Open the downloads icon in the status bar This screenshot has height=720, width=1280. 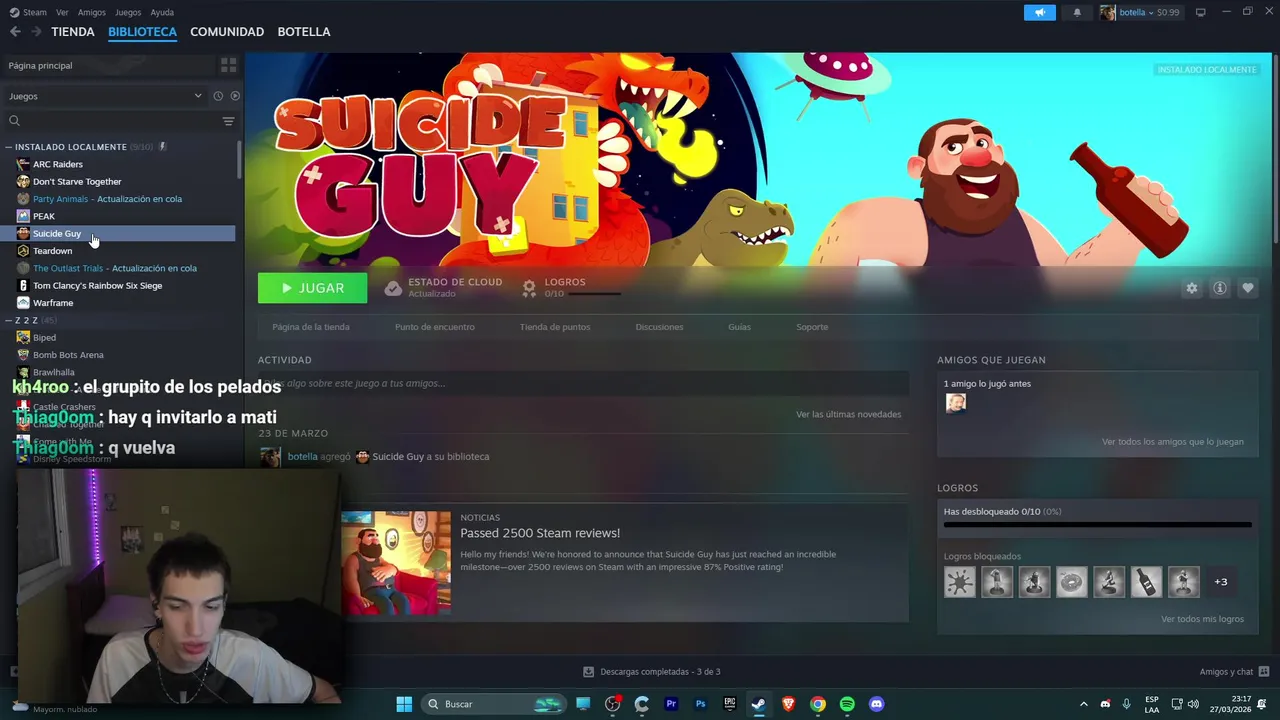[588, 671]
